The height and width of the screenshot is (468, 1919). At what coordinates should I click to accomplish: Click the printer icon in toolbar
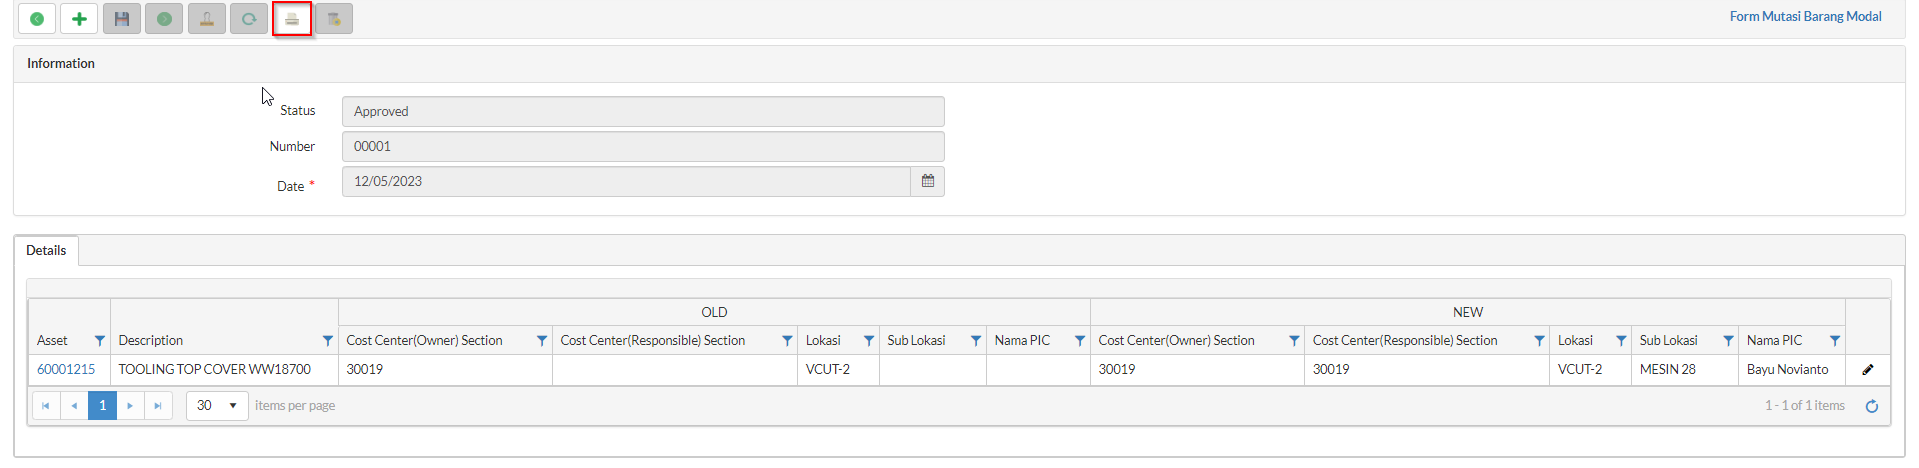click(292, 19)
